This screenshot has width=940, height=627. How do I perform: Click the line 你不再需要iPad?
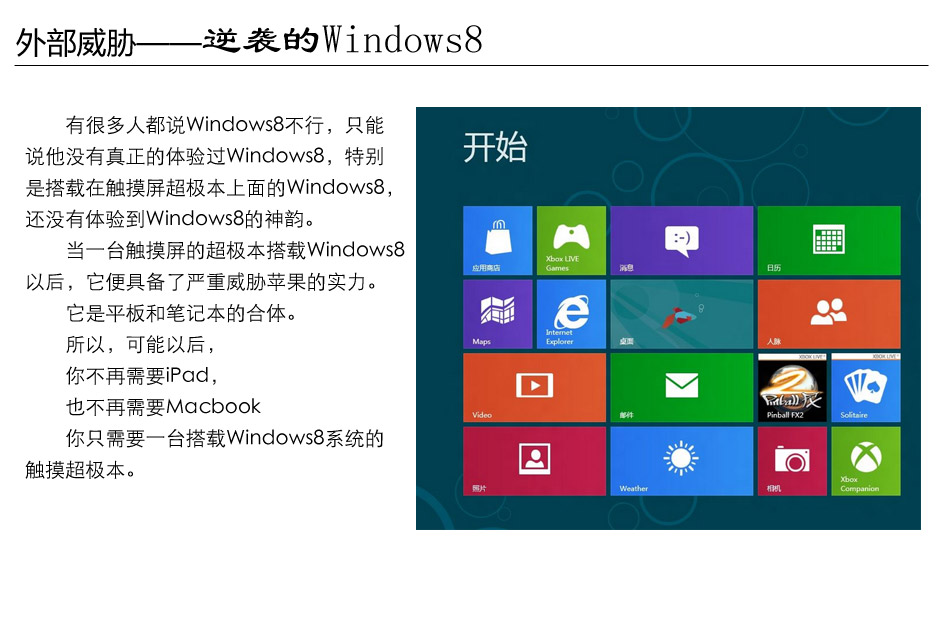142,376
